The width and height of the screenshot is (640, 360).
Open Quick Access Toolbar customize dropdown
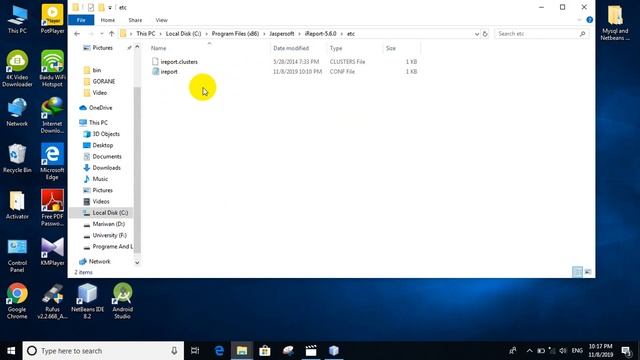pyautogui.click(x=110, y=8)
